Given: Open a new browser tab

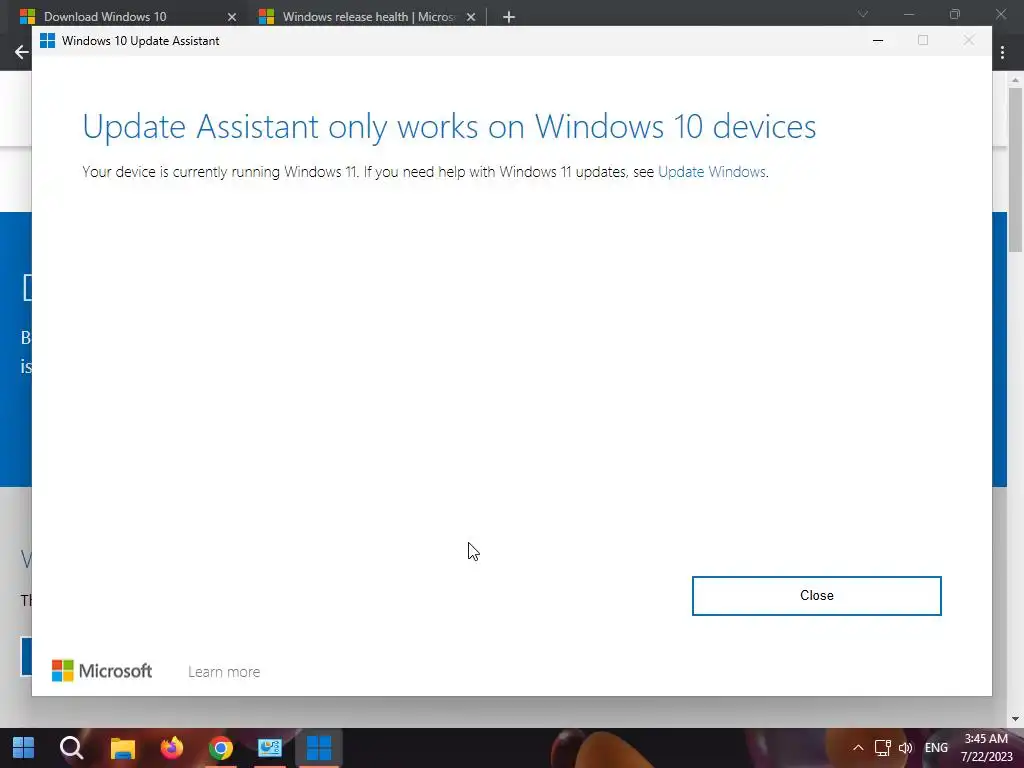Looking at the screenshot, I should (x=509, y=17).
